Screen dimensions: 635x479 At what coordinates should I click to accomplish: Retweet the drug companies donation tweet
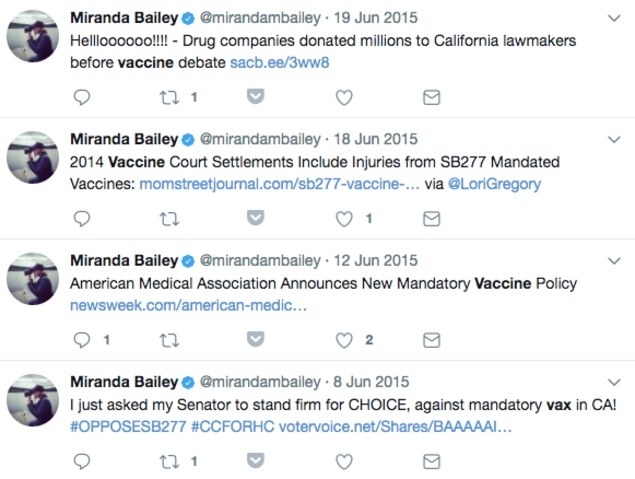click(169, 98)
